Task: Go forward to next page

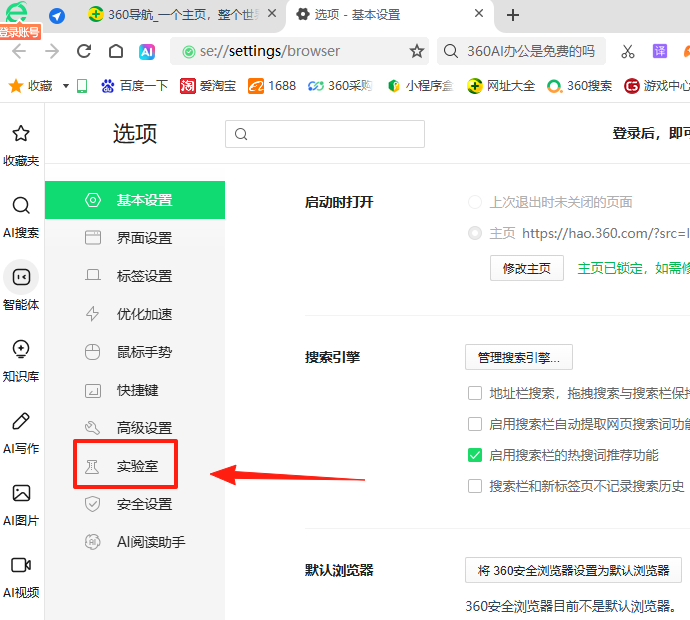Action: [51, 51]
